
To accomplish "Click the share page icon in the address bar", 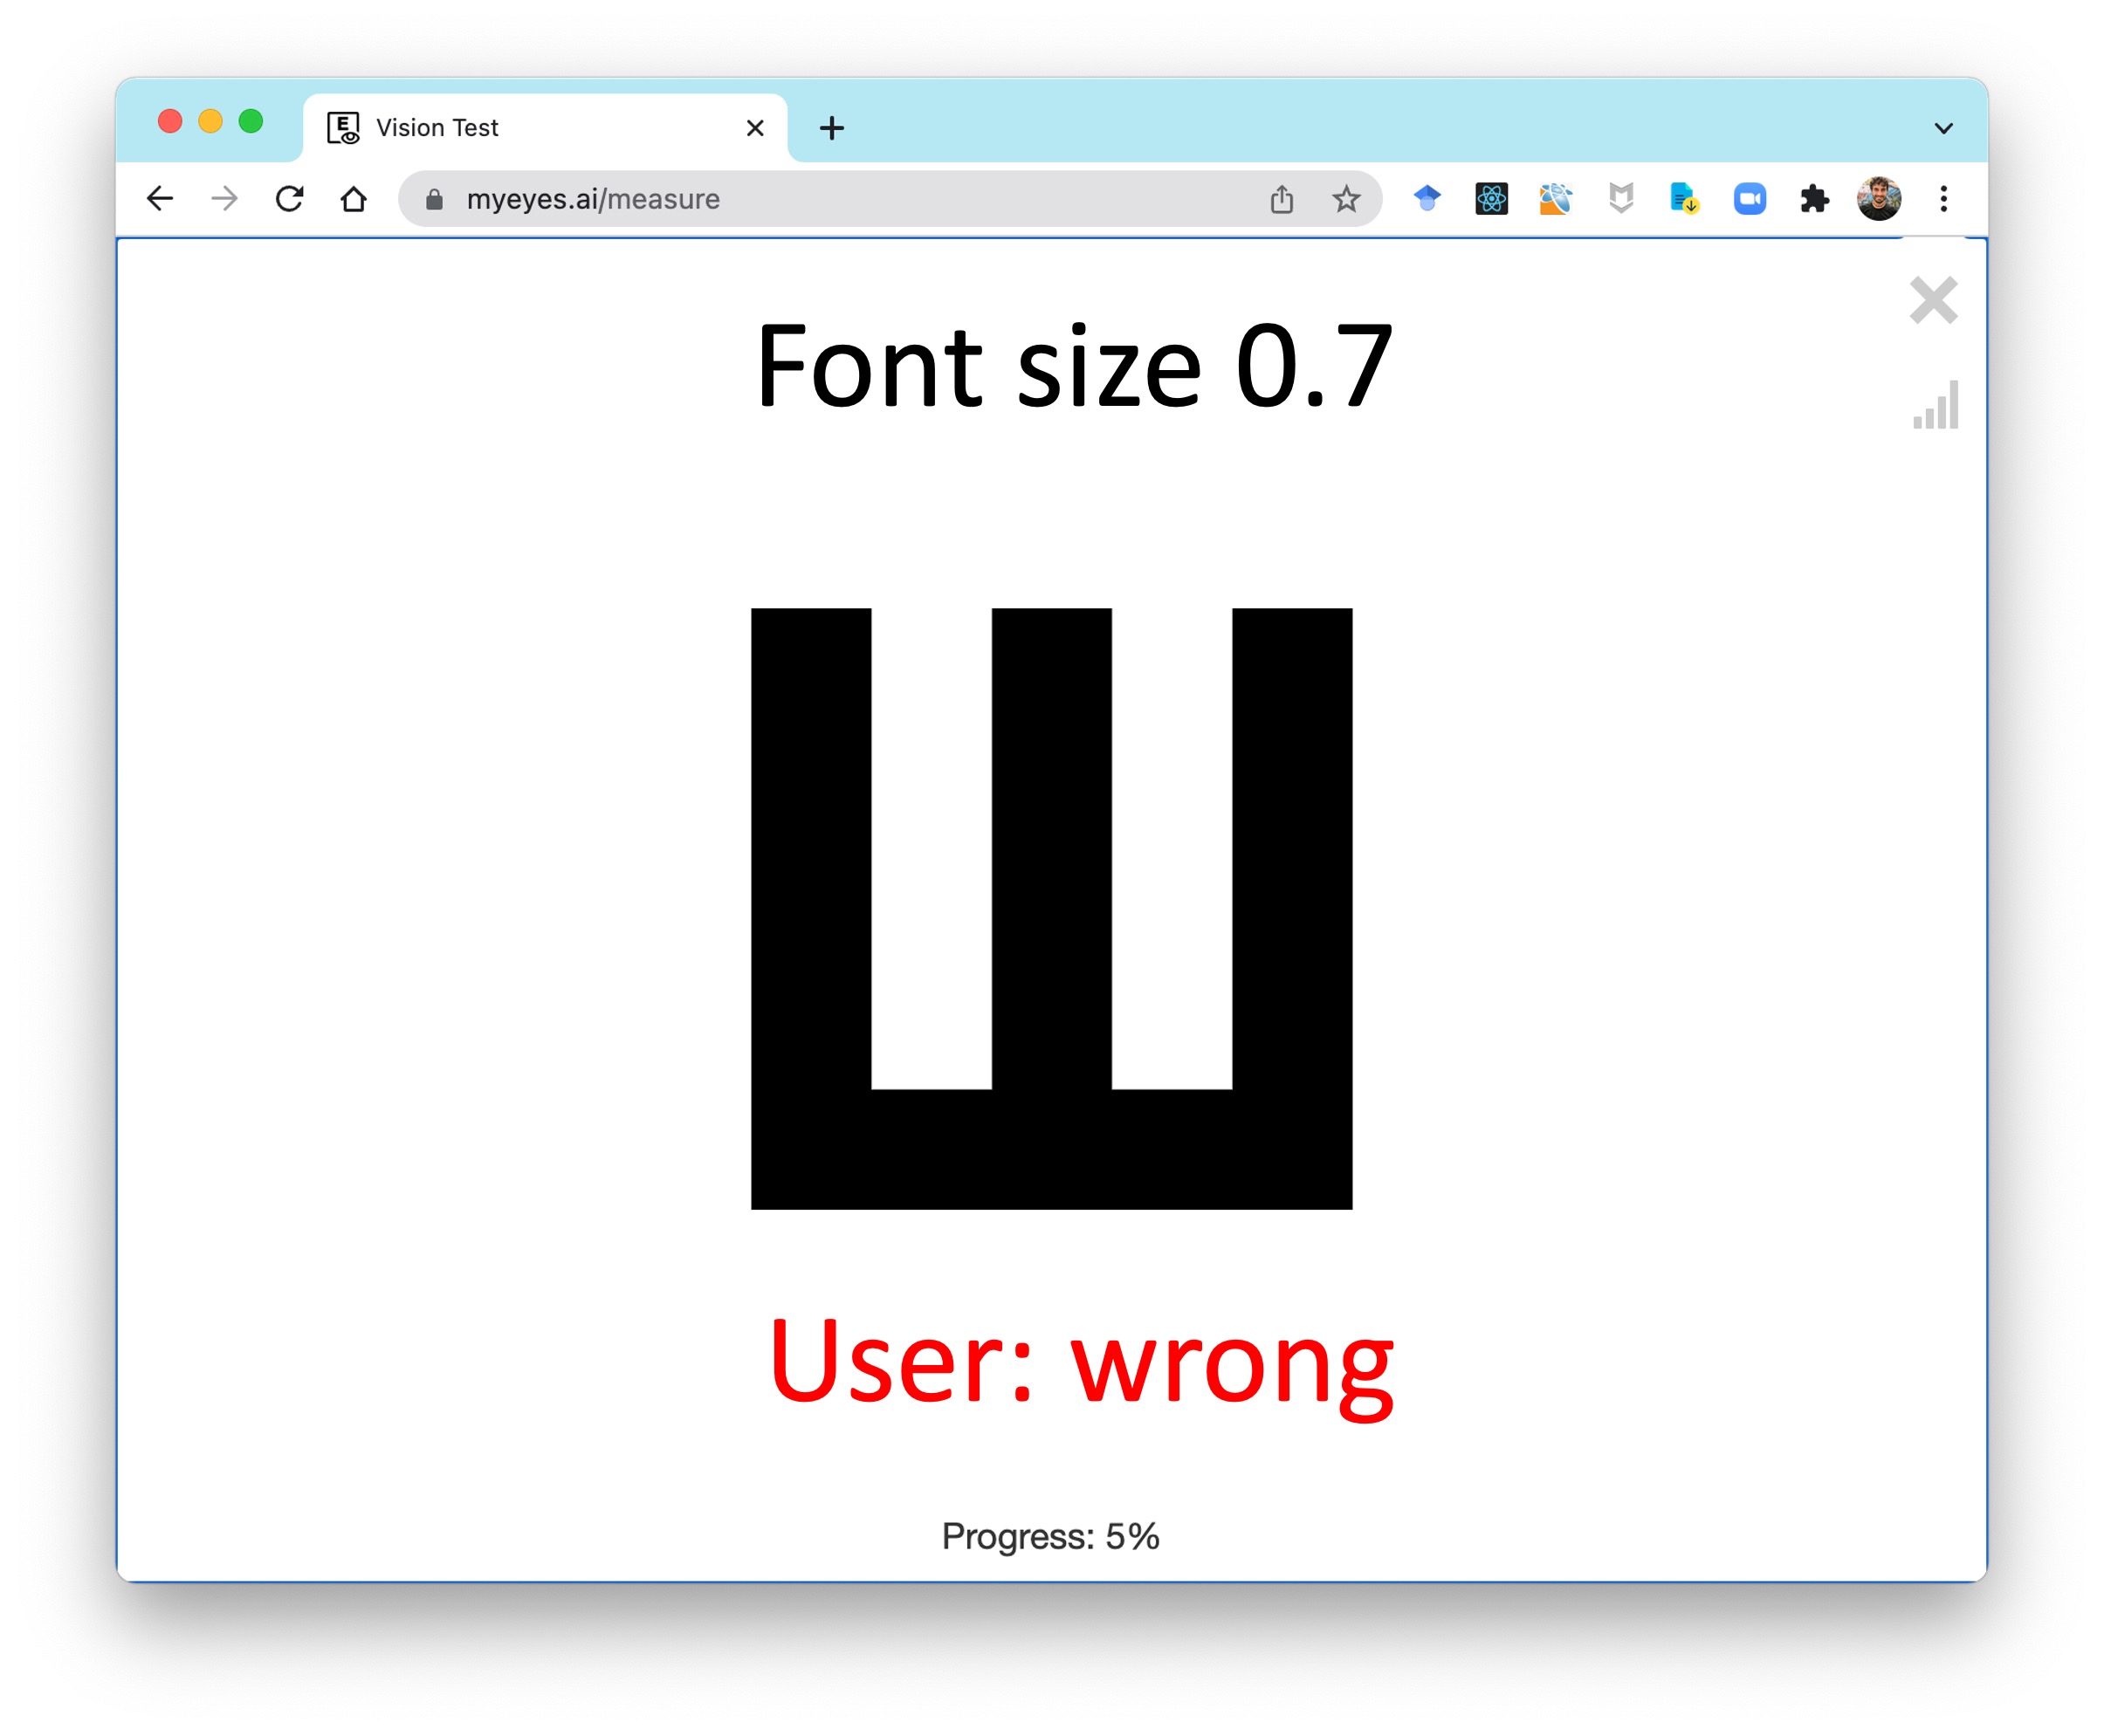I will (1281, 199).
